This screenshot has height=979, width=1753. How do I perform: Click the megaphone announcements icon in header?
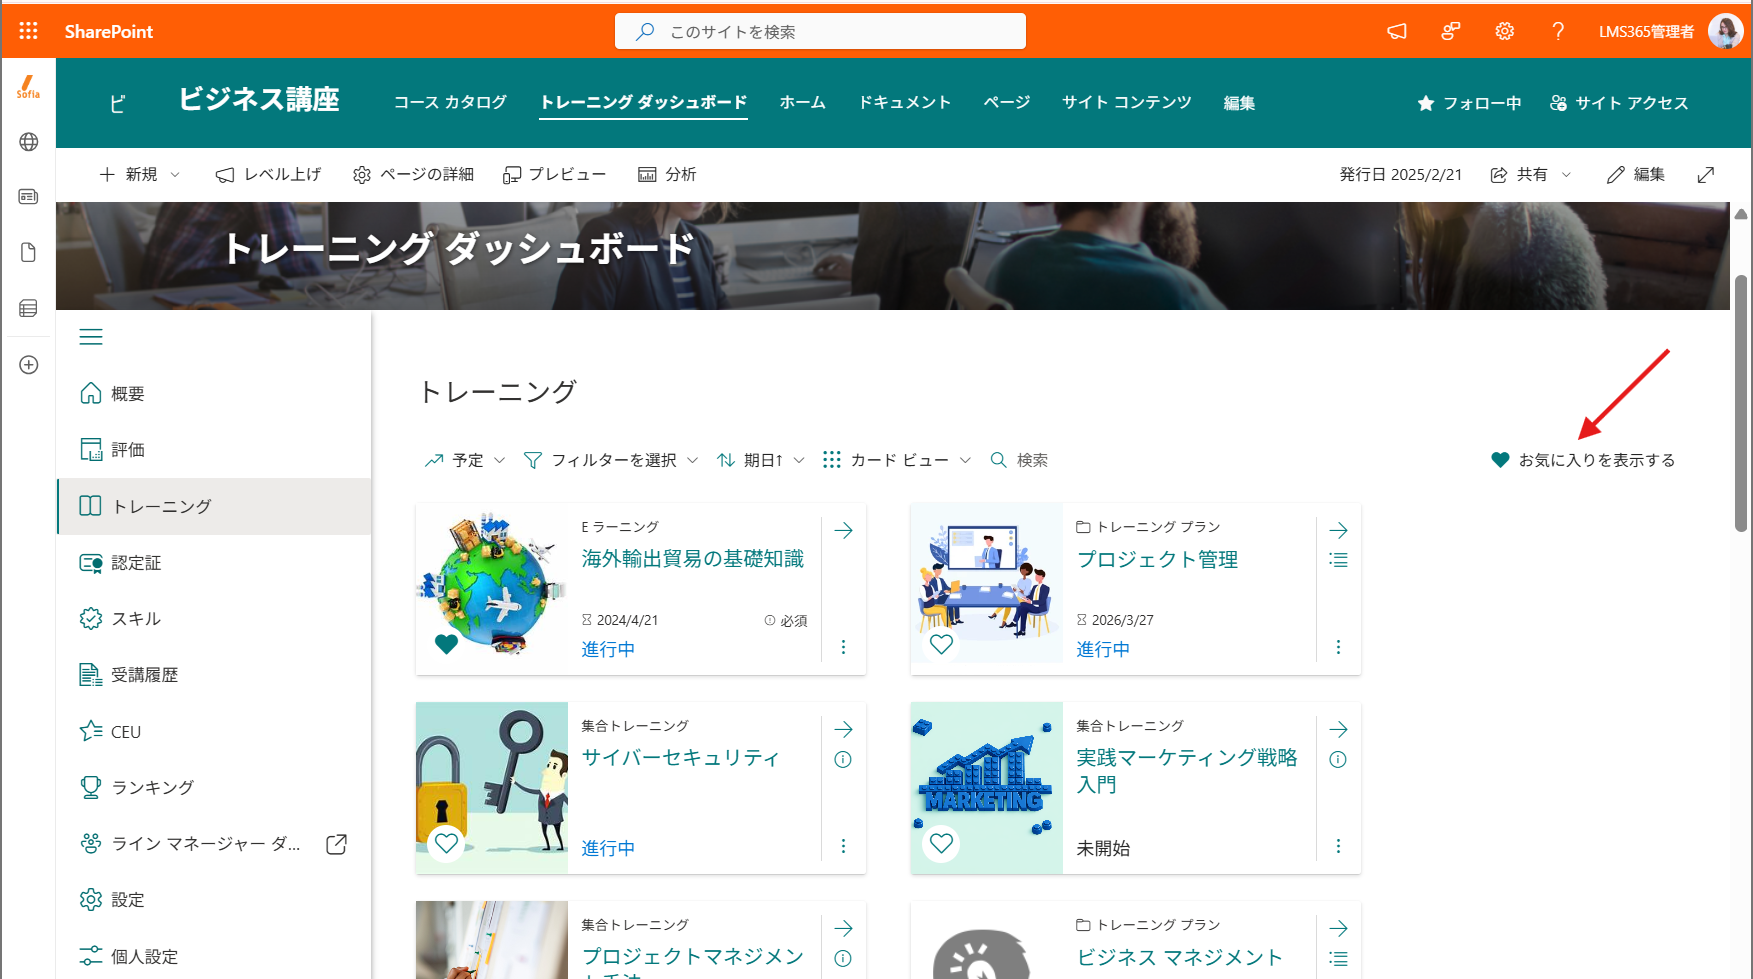pyautogui.click(x=1397, y=32)
